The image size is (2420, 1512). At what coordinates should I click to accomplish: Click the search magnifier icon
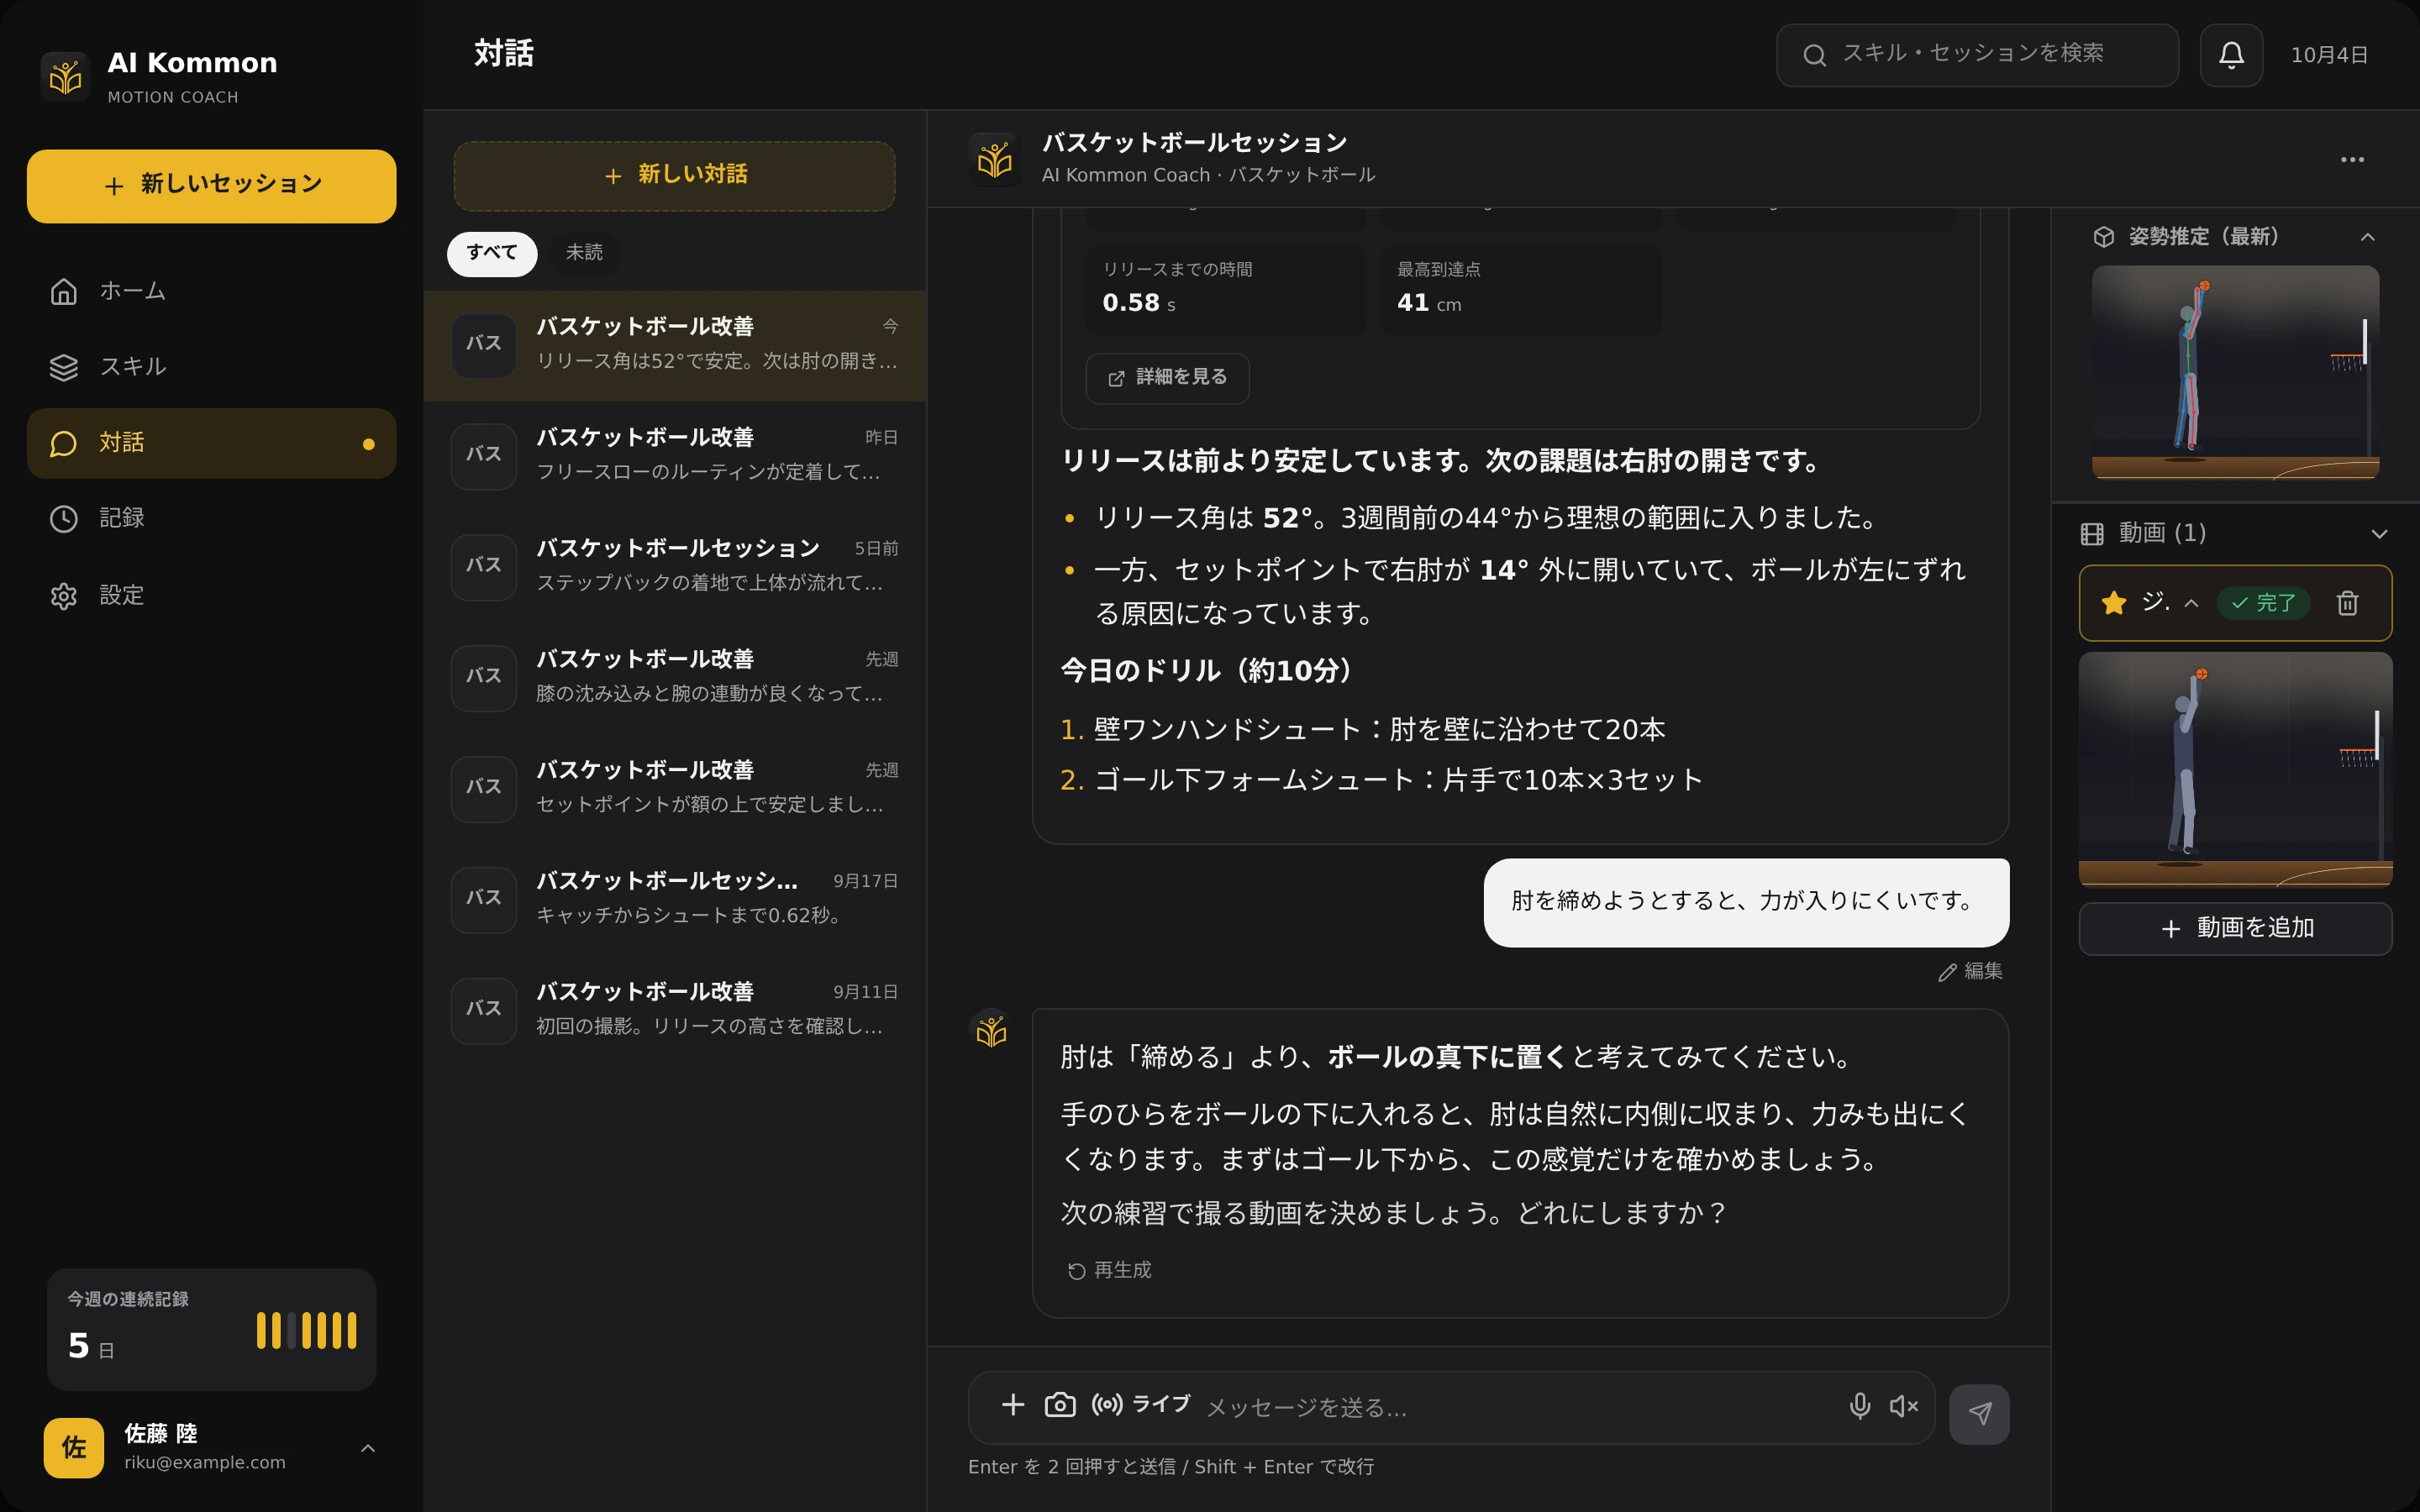point(1814,55)
